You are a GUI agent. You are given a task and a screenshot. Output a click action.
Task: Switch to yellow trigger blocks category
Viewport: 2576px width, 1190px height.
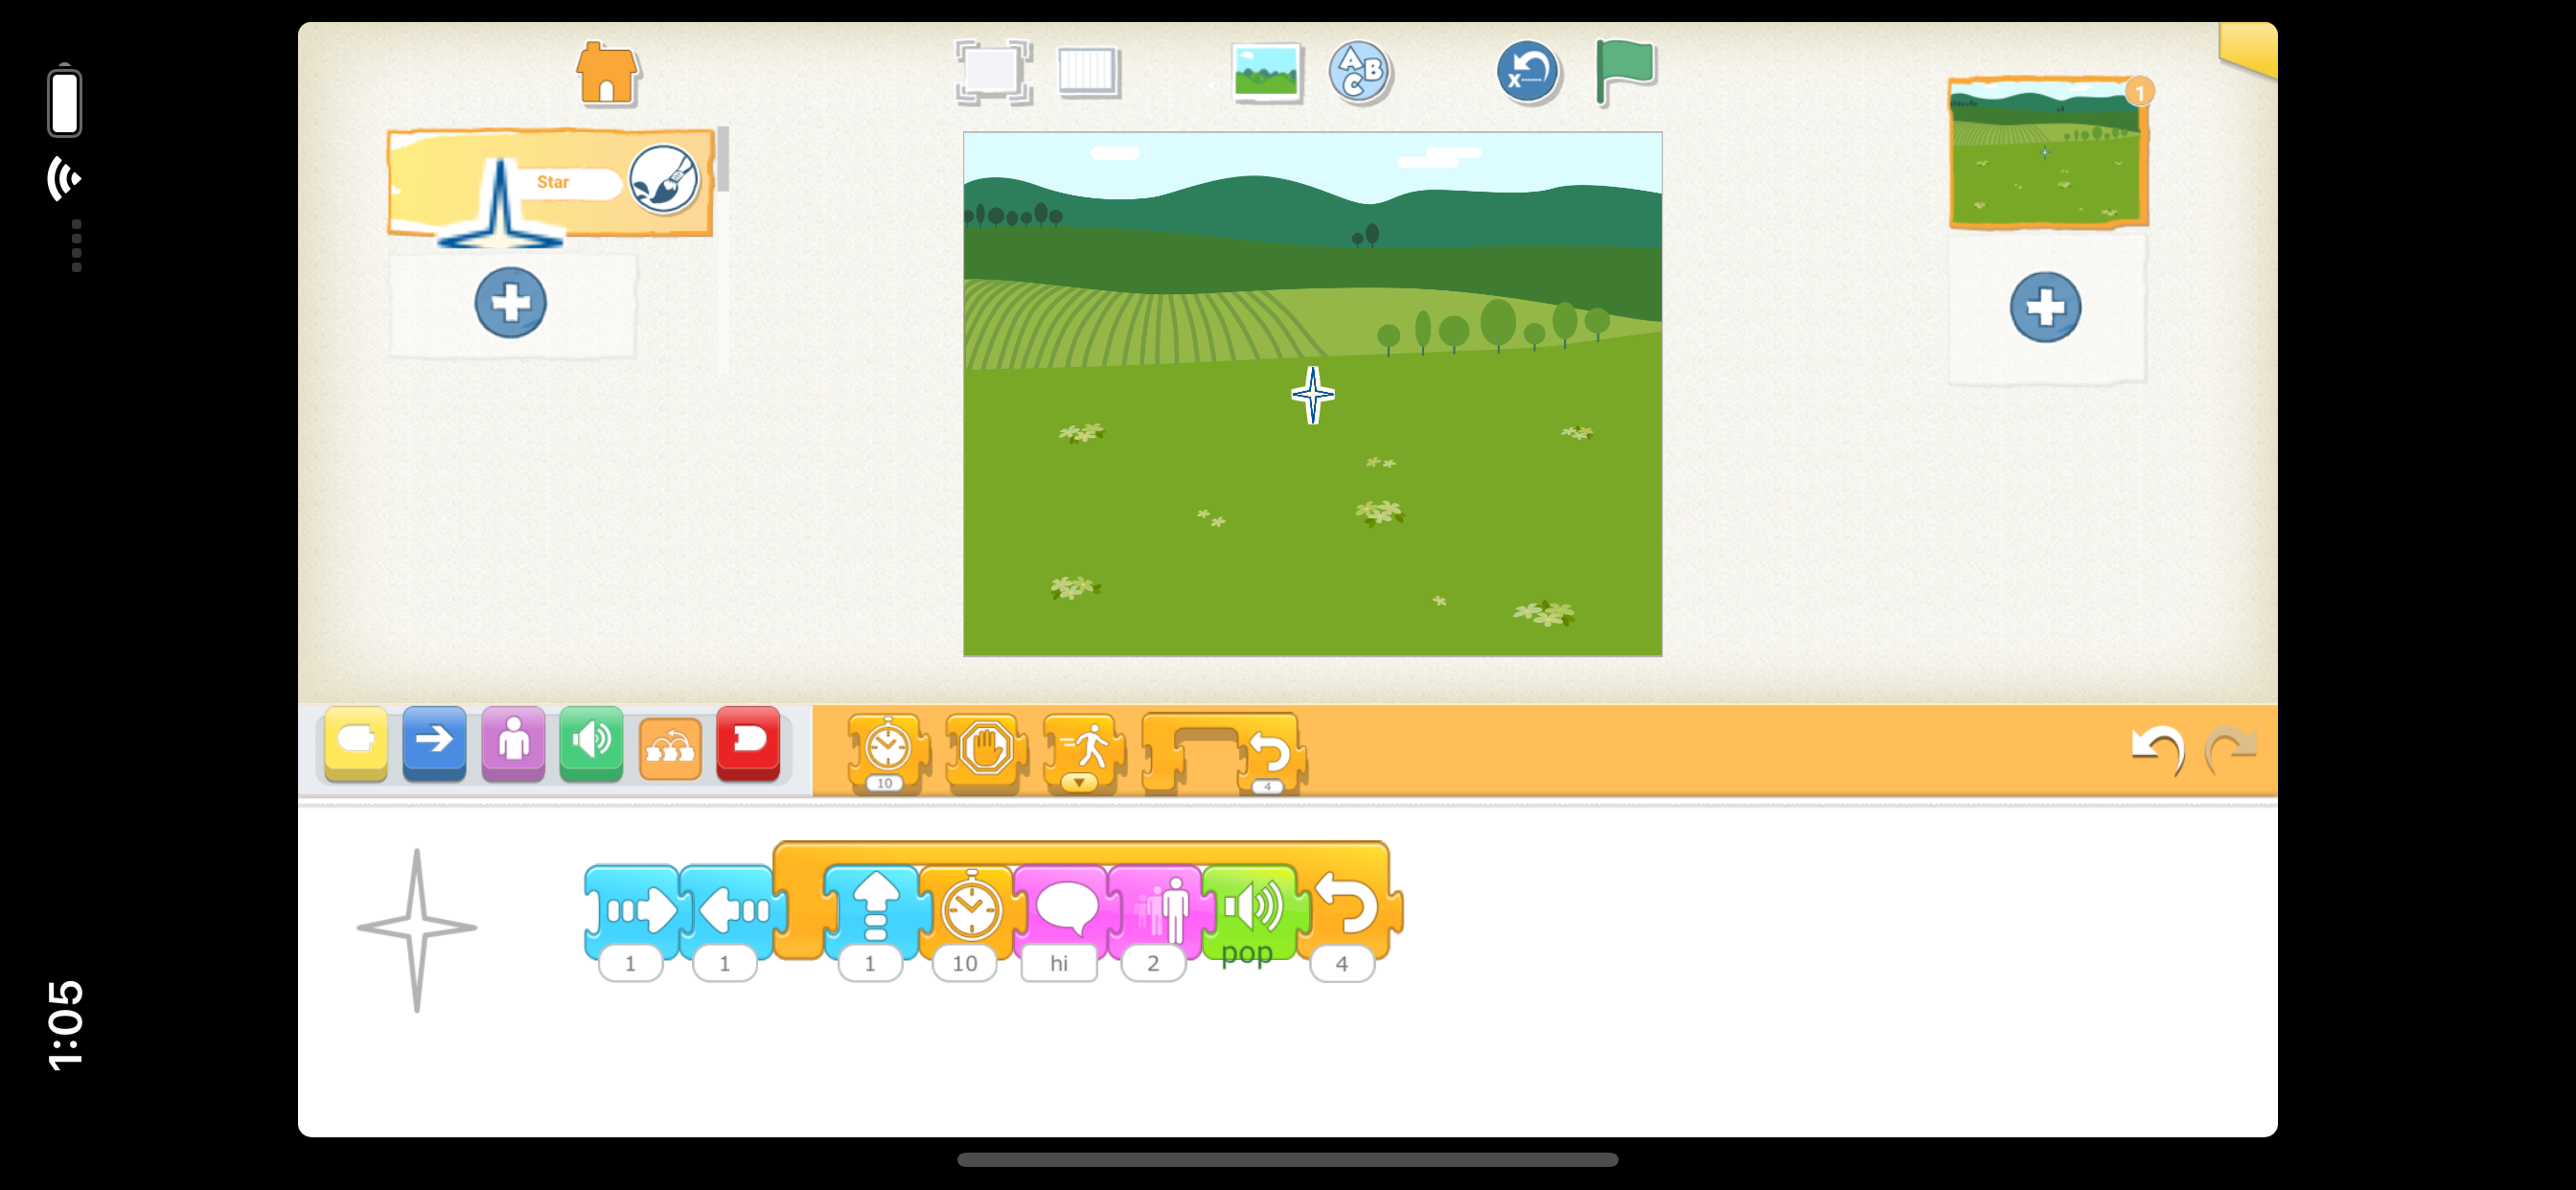356,742
